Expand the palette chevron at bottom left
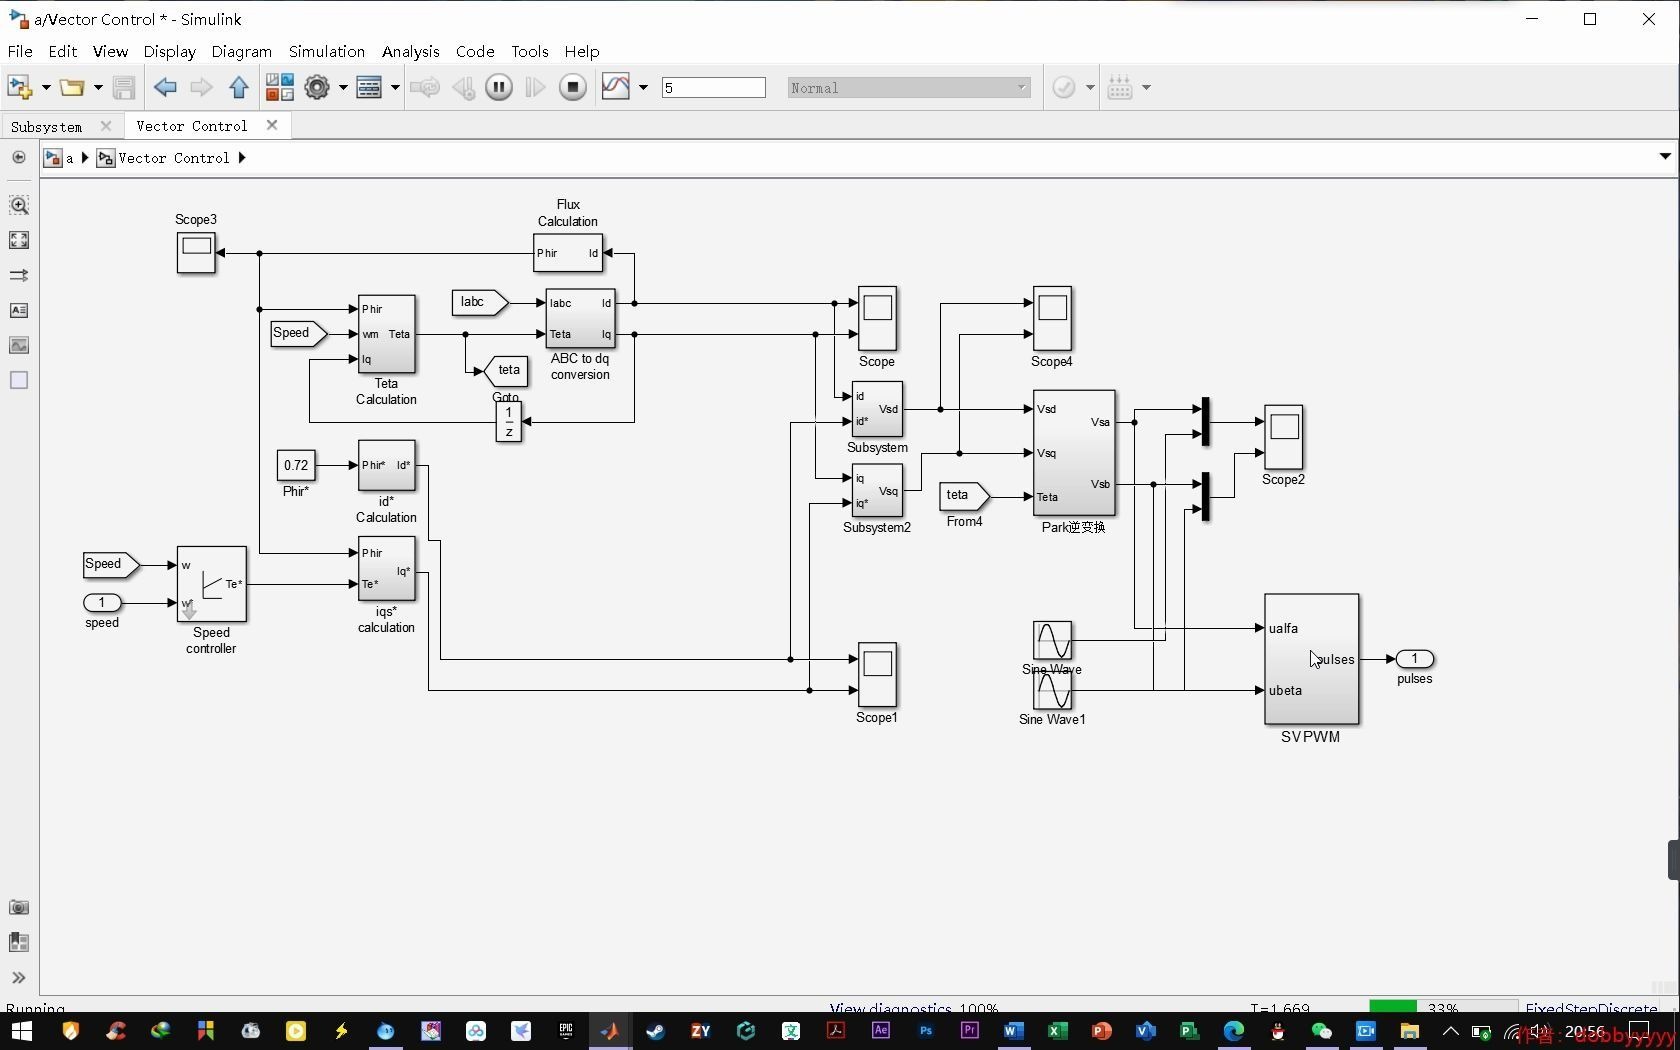1680x1050 pixels. (x=19, y=978)
